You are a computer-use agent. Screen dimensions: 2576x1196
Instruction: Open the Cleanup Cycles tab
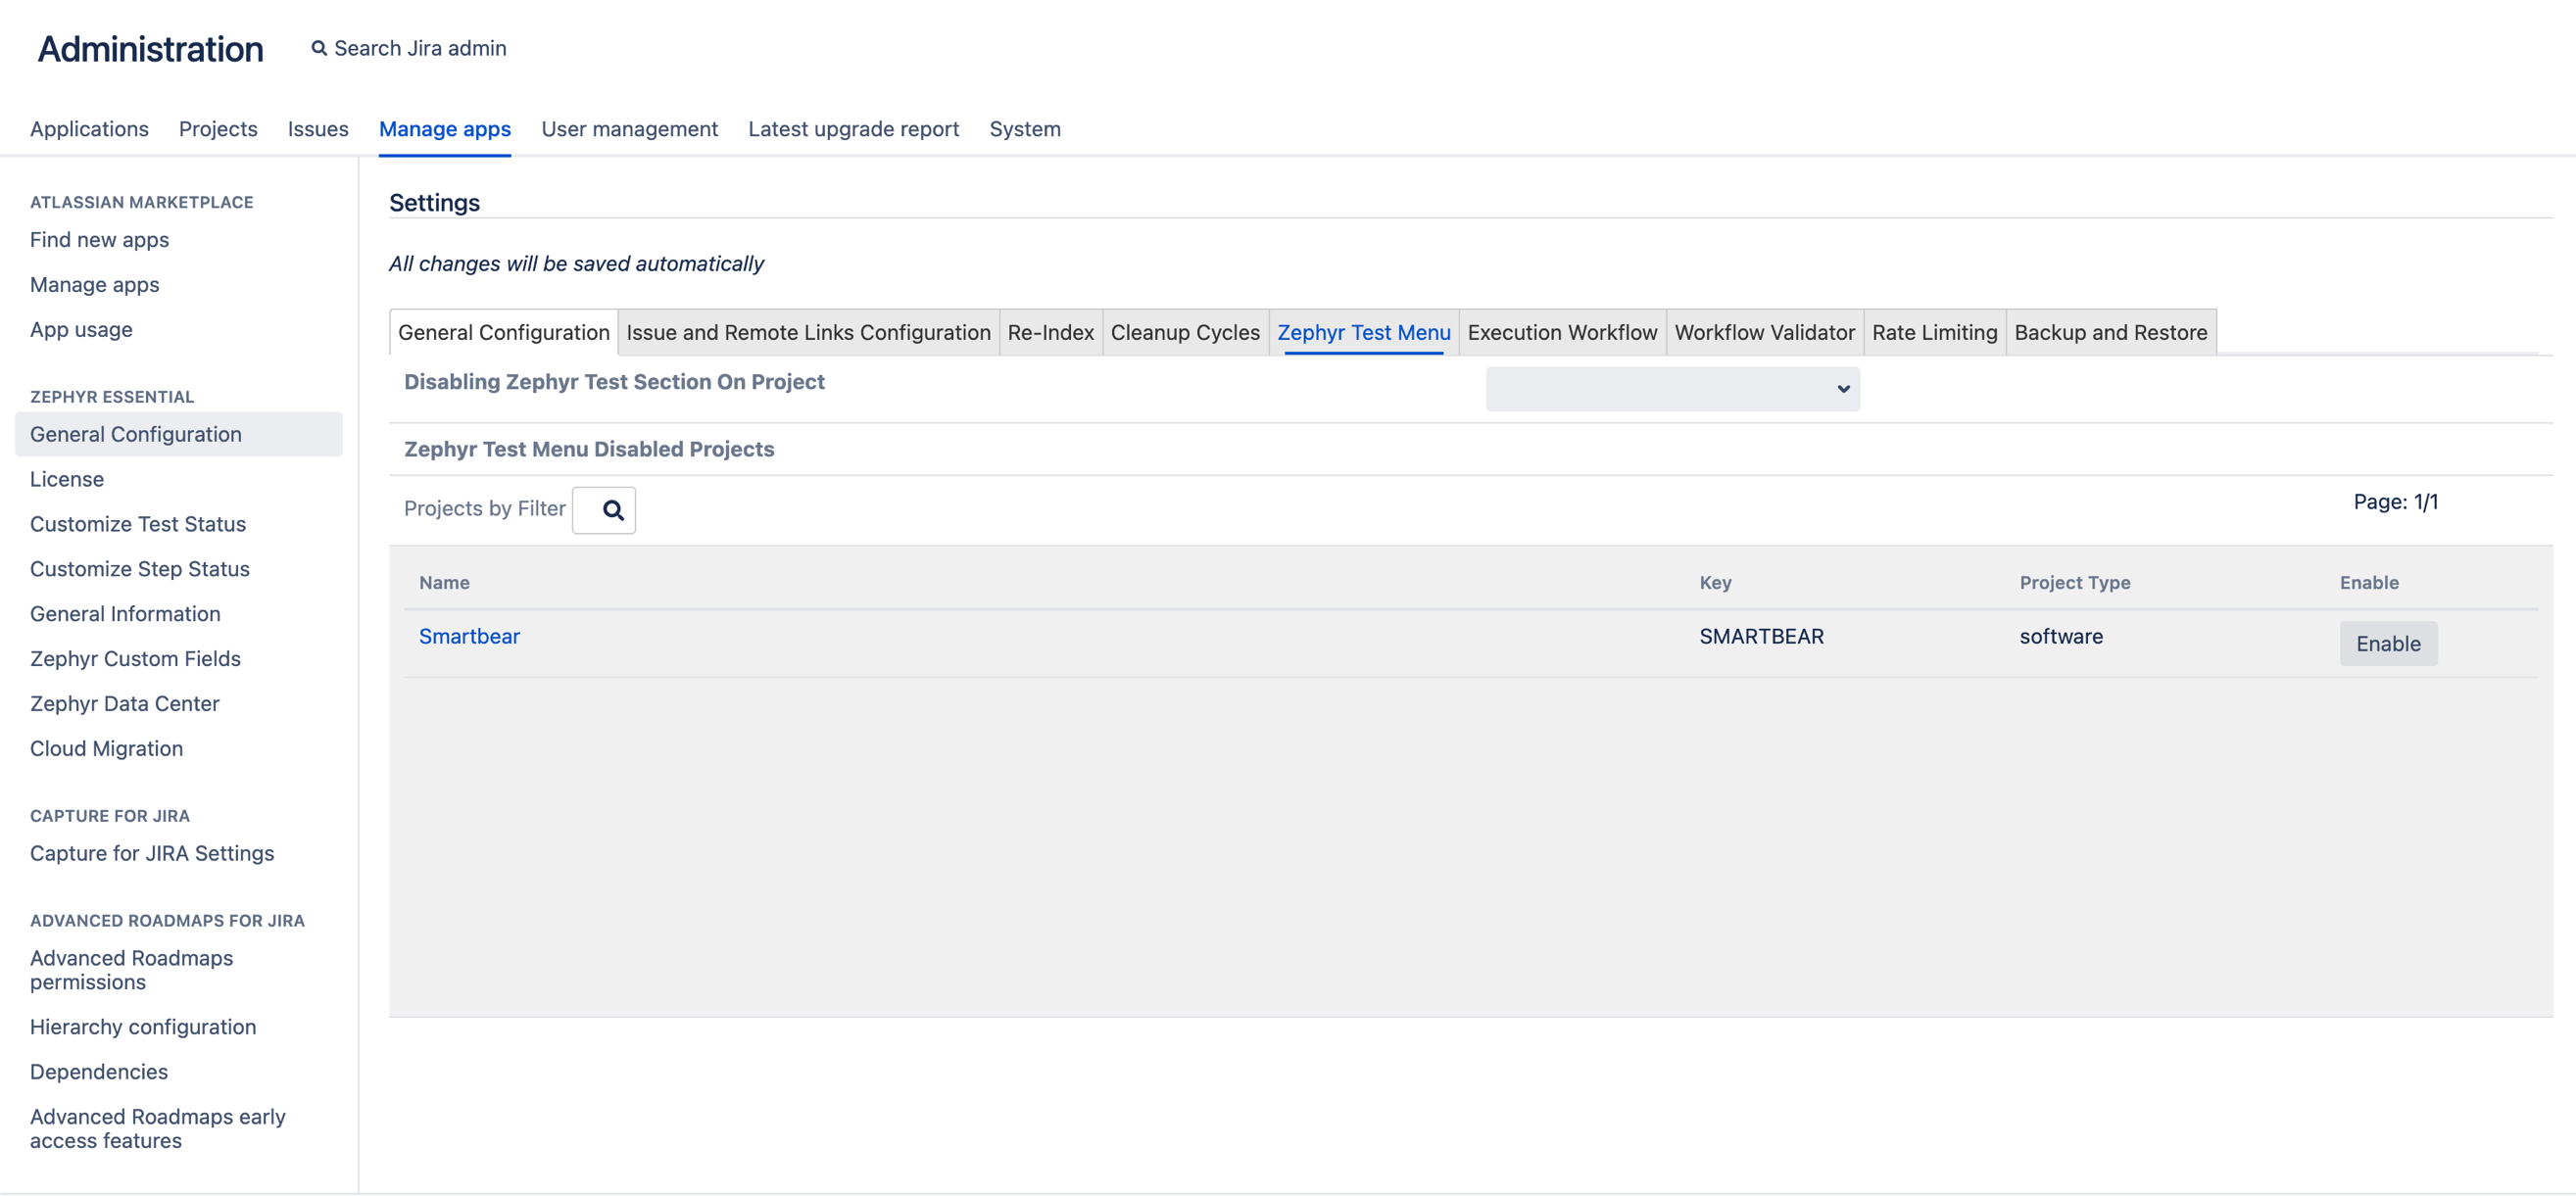pos(1185,332)
